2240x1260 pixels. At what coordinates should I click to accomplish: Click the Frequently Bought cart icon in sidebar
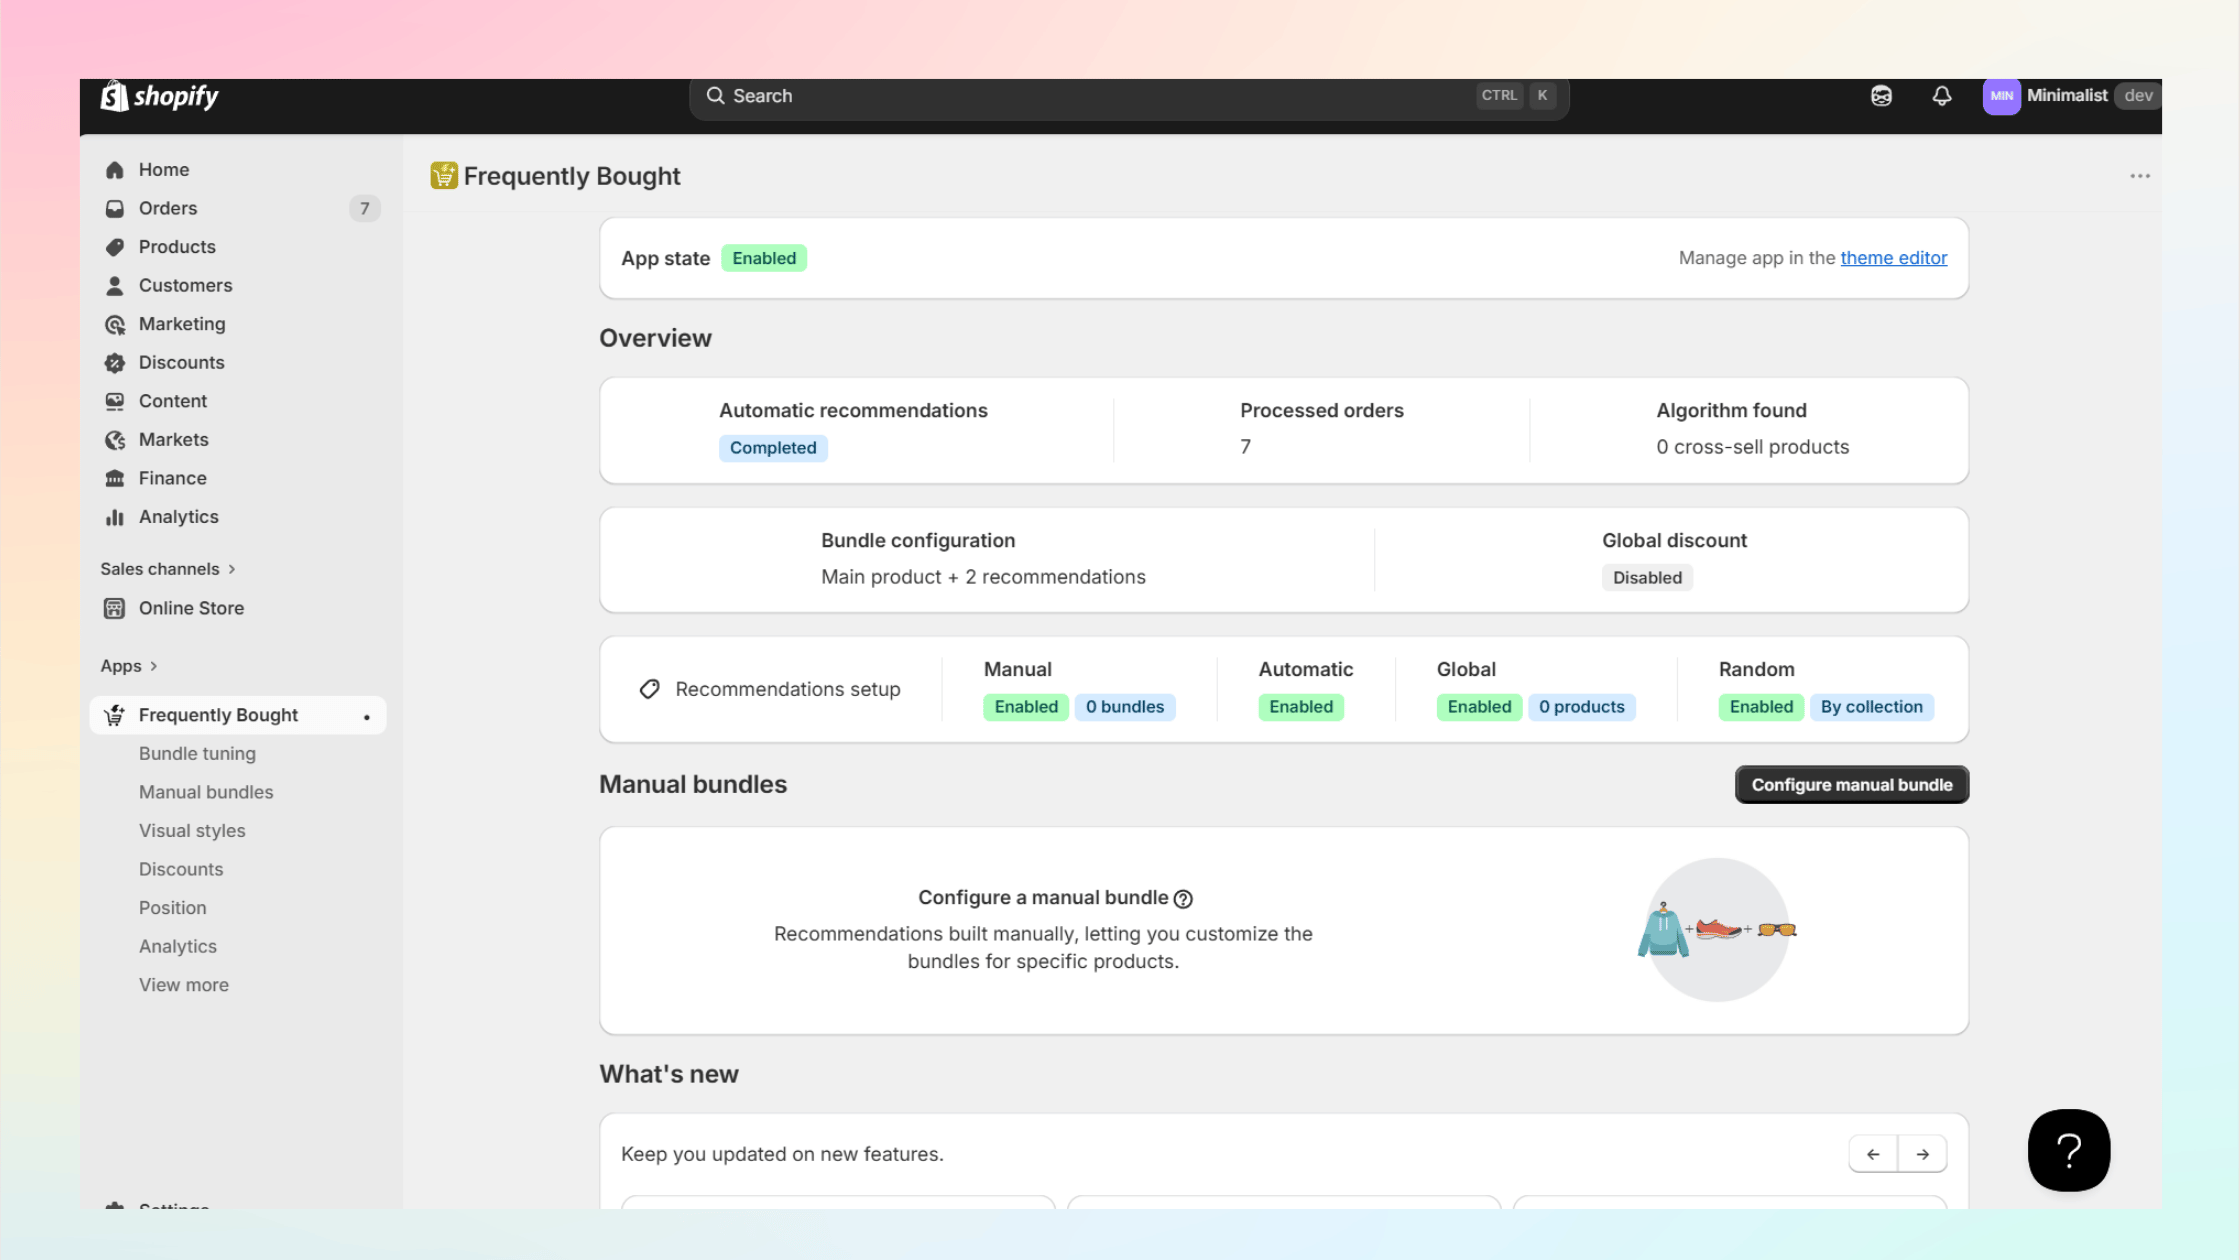[x=115, y=715]
